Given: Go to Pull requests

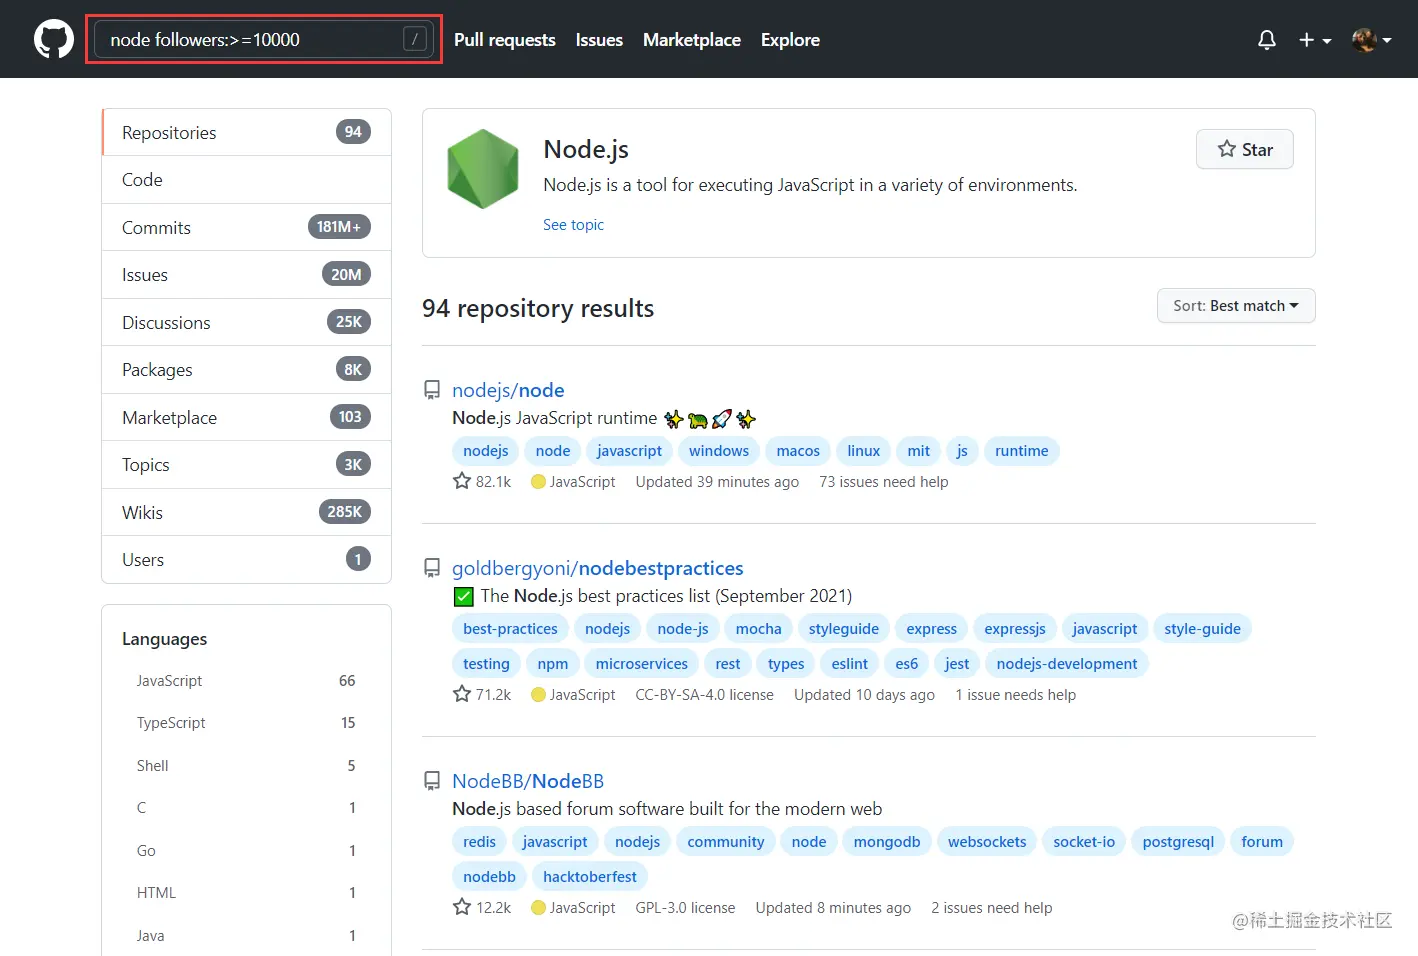Looking at the screenshot, I should click(505, 40).
